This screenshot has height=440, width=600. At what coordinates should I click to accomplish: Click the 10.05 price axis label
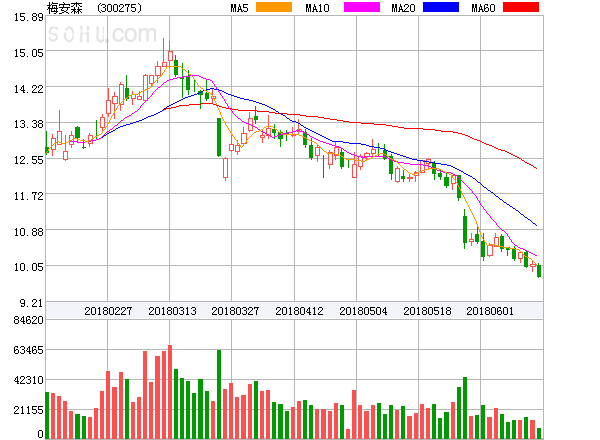coord(29,267)
